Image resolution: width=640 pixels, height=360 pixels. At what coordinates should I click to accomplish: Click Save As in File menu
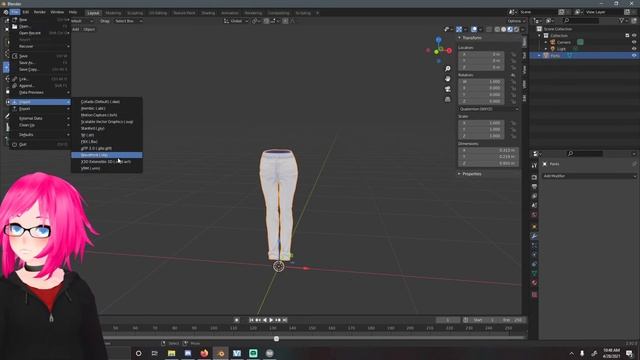[40, 63]
